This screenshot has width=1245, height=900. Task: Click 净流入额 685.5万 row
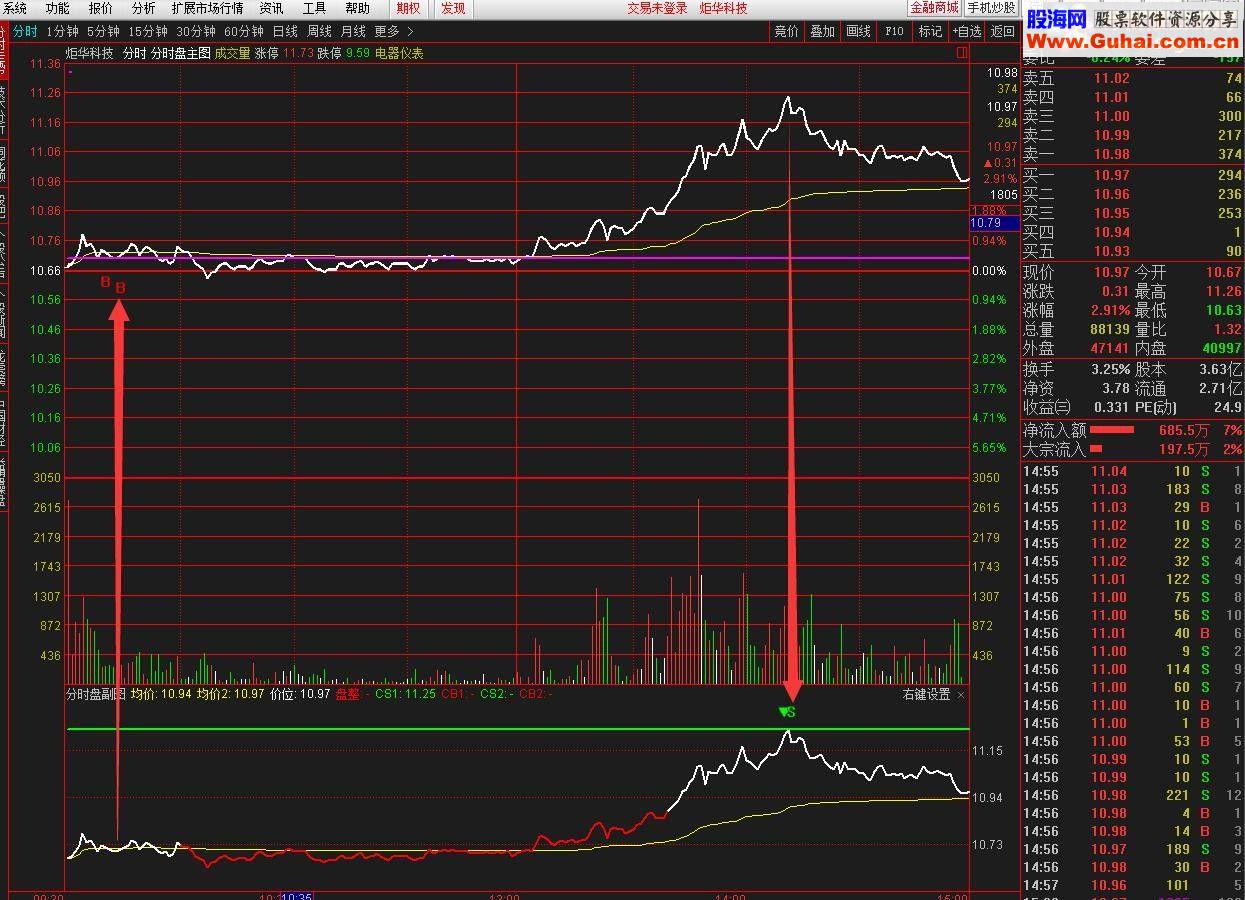1132,431
